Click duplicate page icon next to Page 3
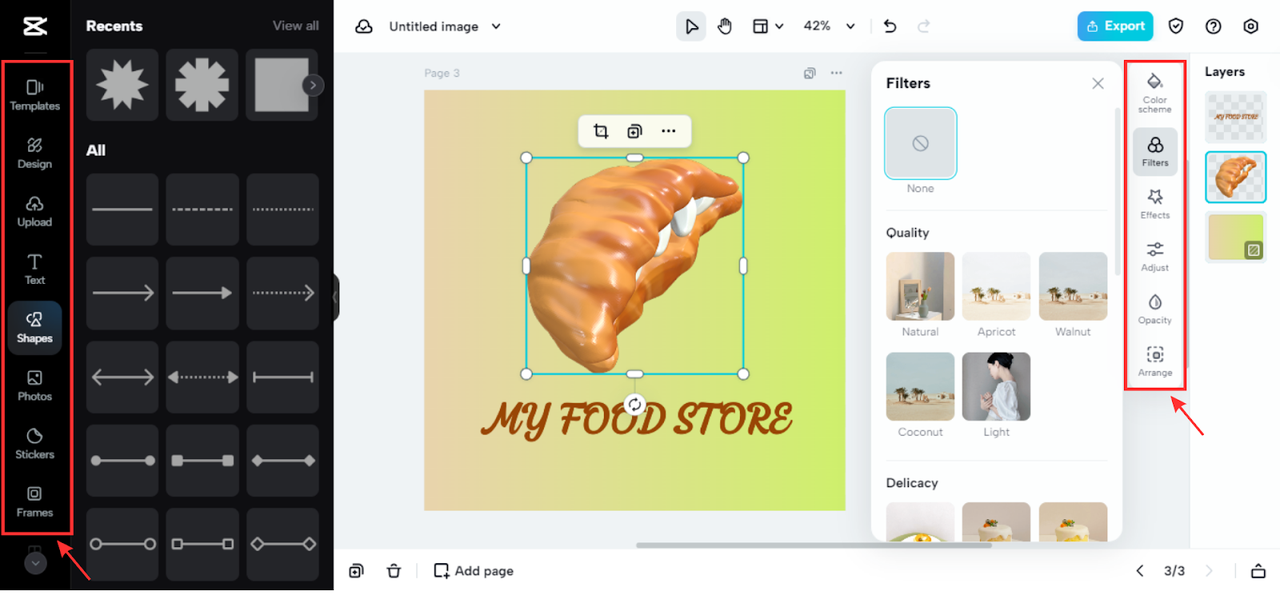Screen dimensions: 1280x595 point(810,73)
